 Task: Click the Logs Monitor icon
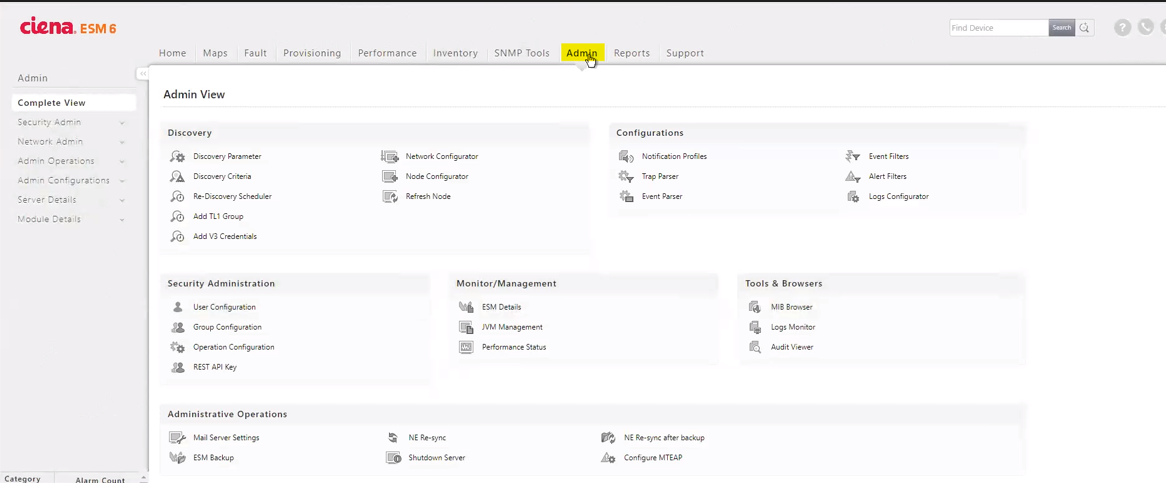755,327
